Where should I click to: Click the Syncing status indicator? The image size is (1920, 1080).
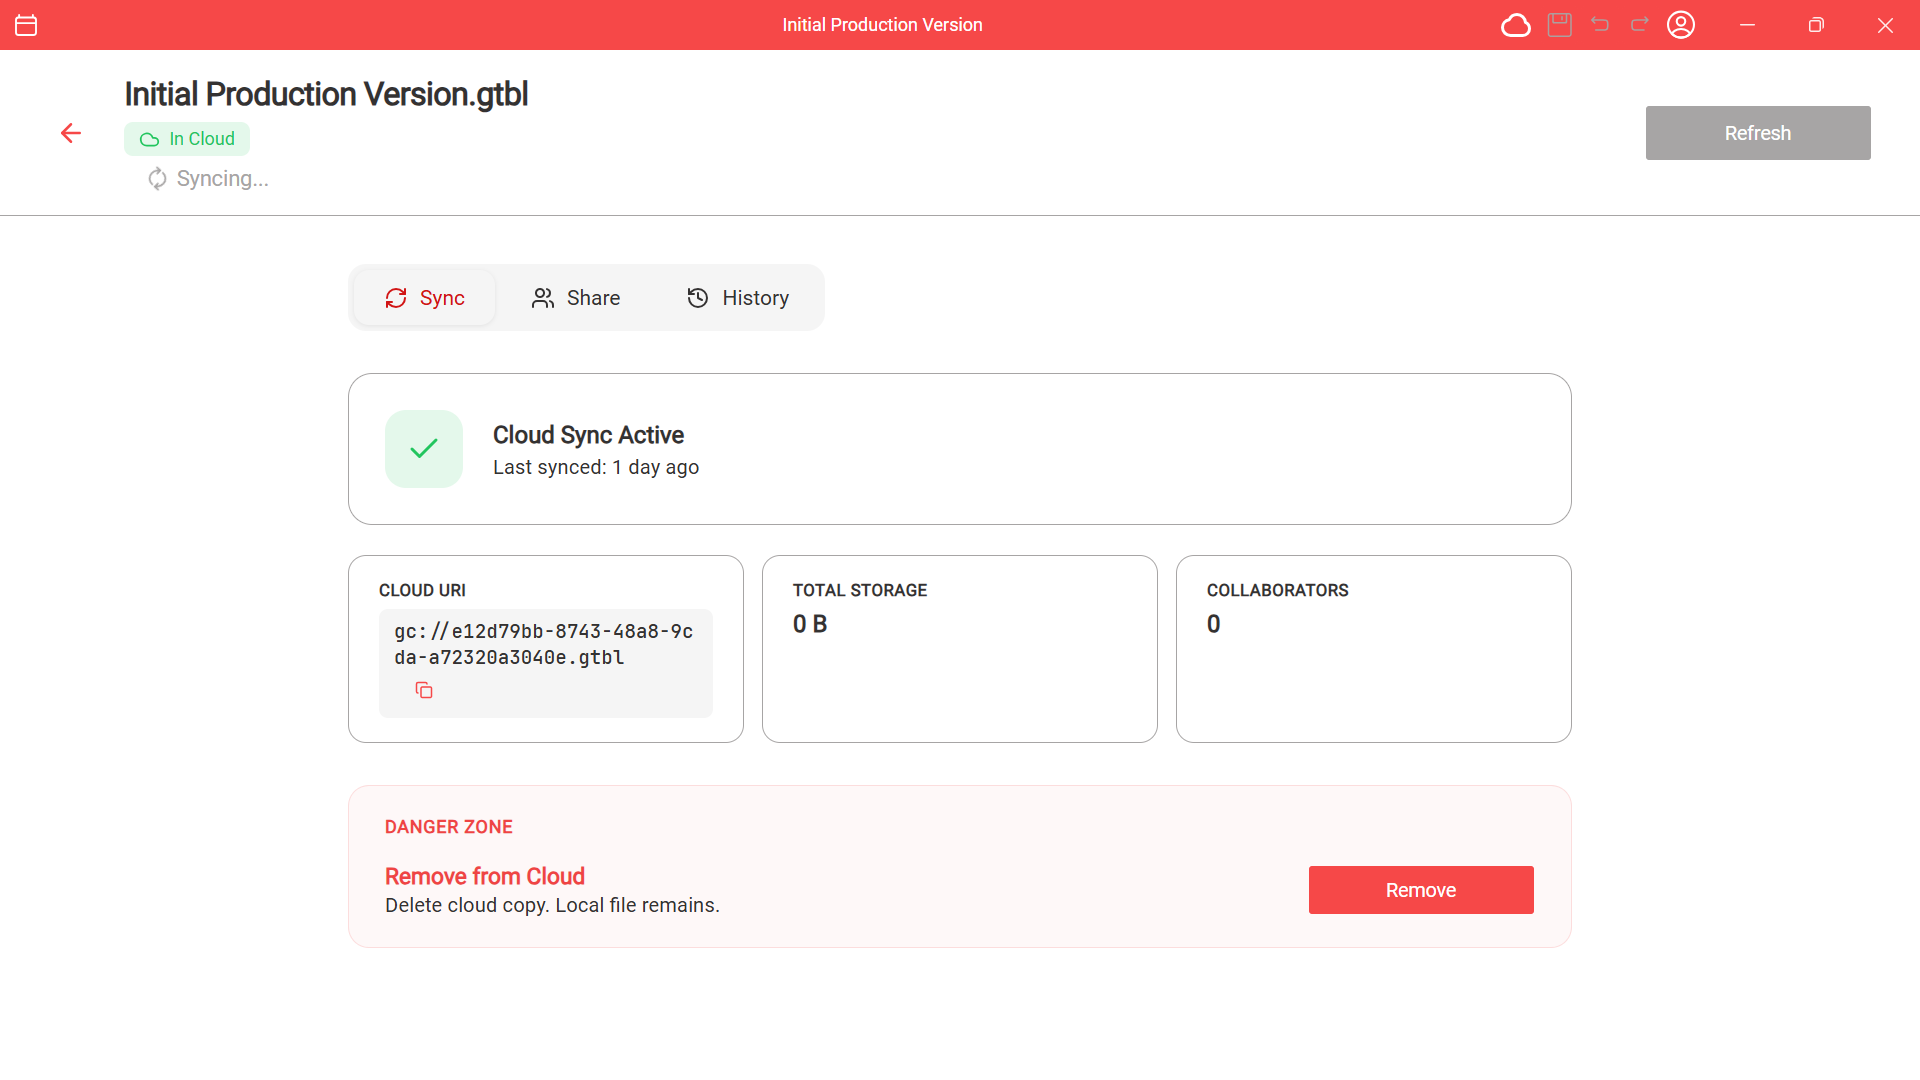[x=208, y=179]
